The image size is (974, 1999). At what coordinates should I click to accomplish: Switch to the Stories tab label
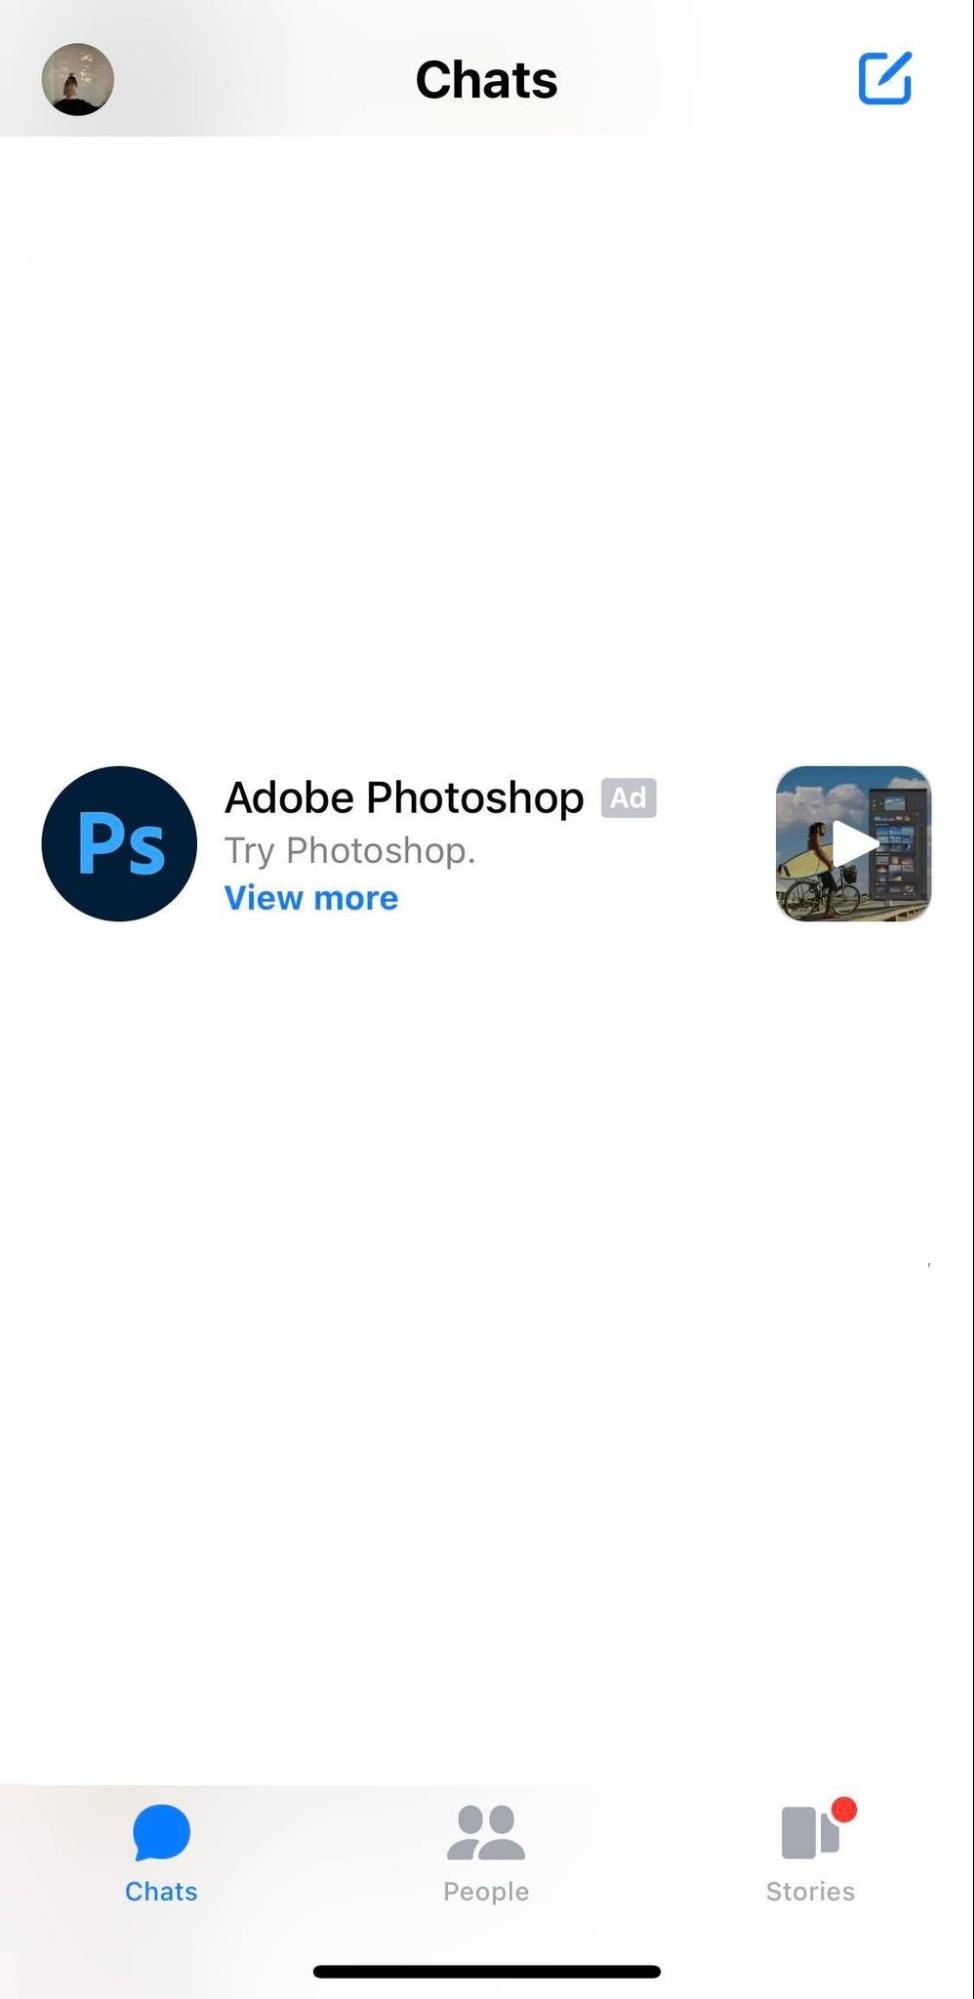[x=810, y=1891]
